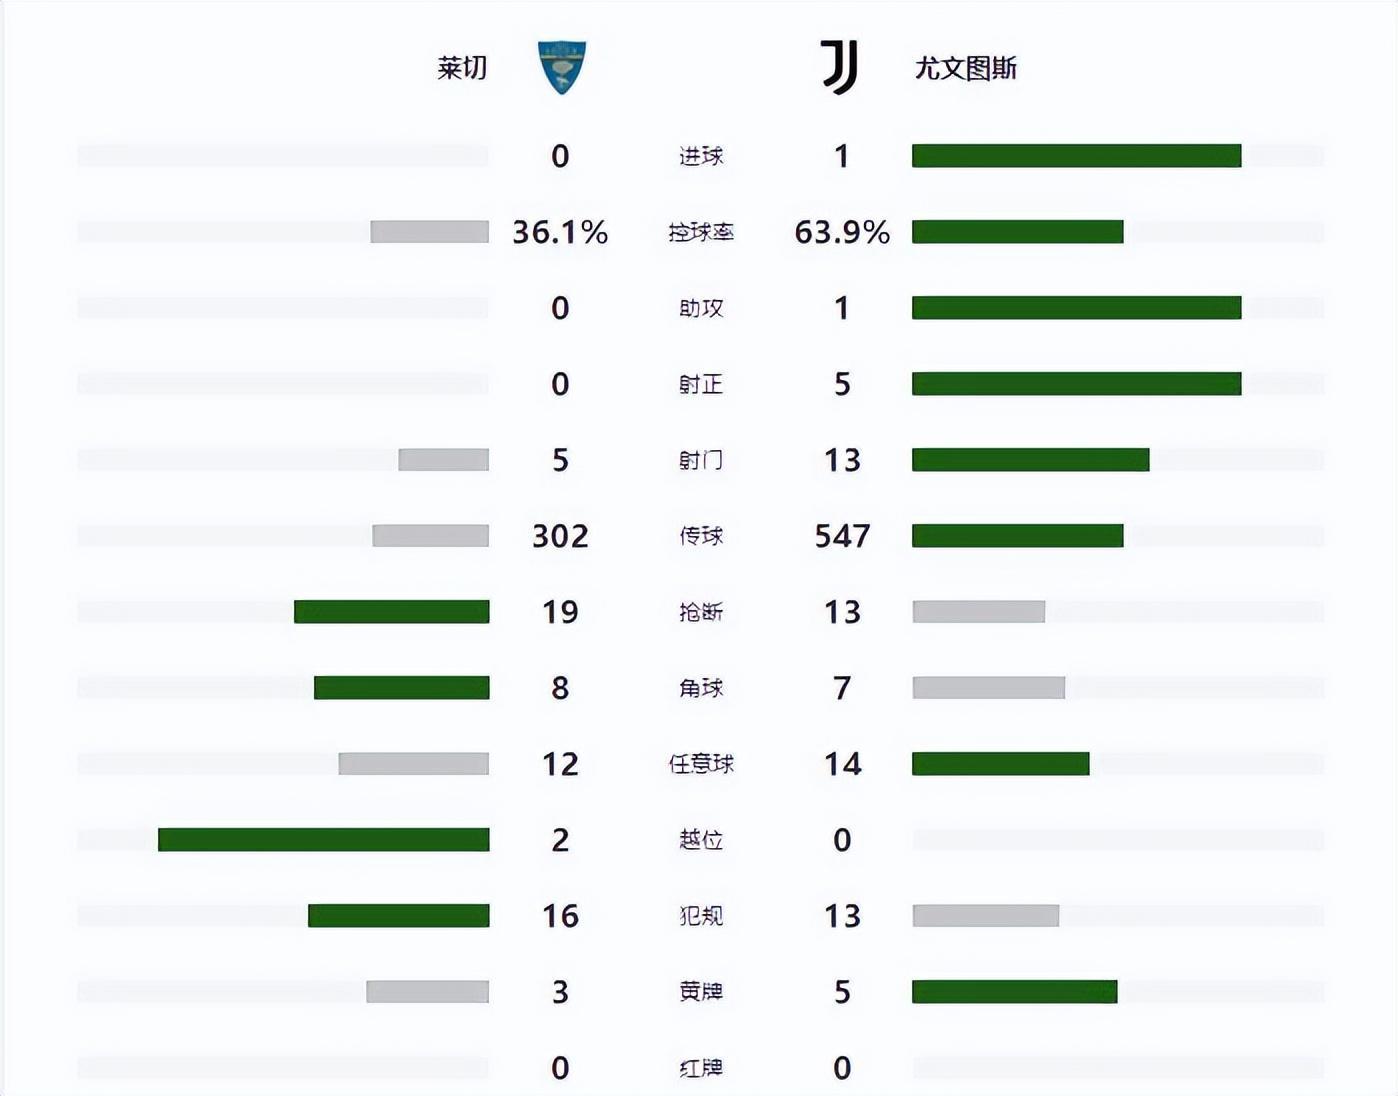This screenshot has height=1096, width=1398.
Task: Select the 红牌 stat label
Action: pyautogui.click(x=700, y=1068)
